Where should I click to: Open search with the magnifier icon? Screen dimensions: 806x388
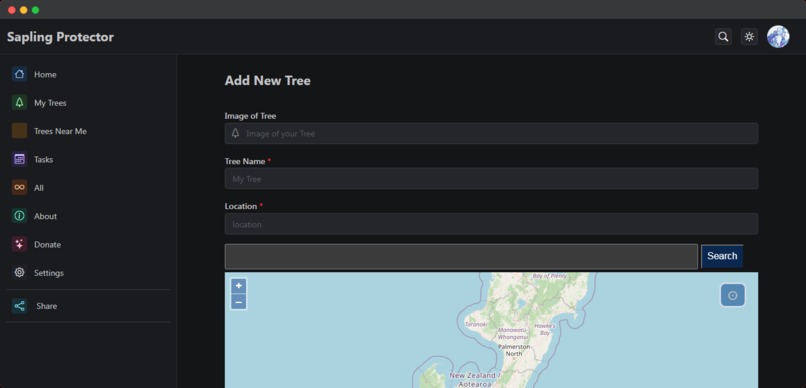point(723,36)
